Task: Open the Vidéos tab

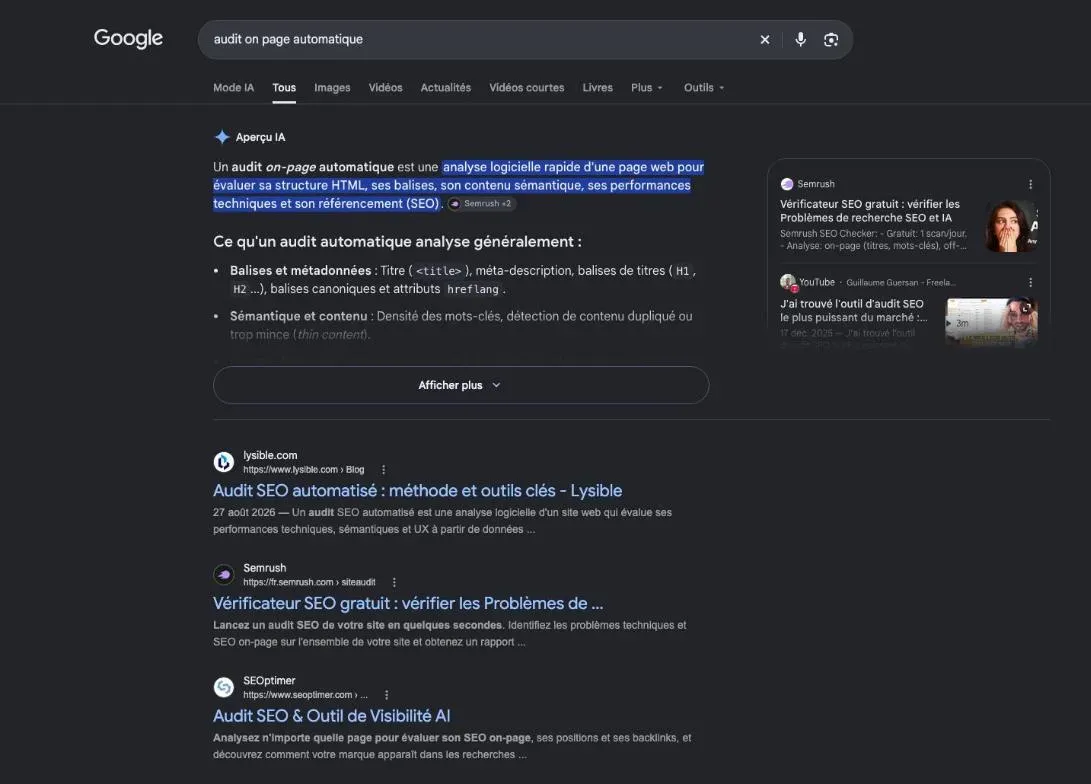Action: pos(385,88)
